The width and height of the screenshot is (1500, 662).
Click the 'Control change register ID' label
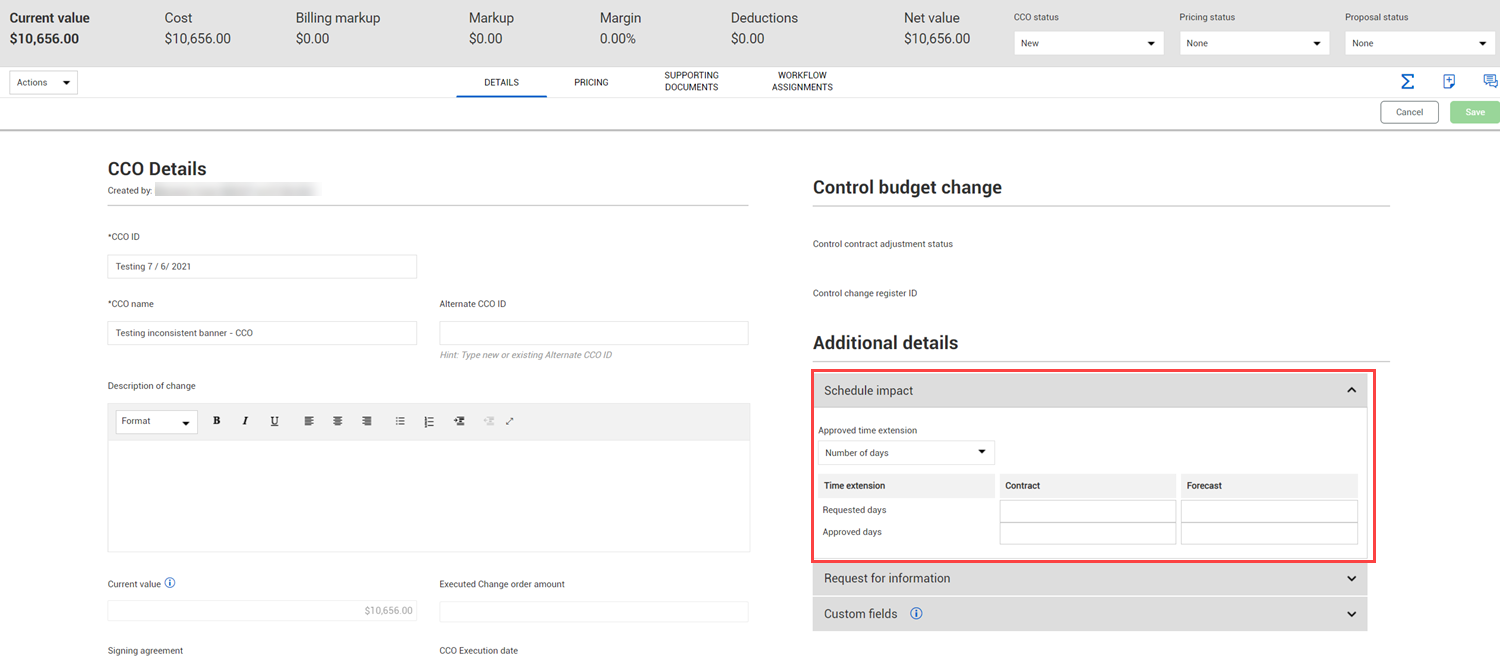(865, 293)
